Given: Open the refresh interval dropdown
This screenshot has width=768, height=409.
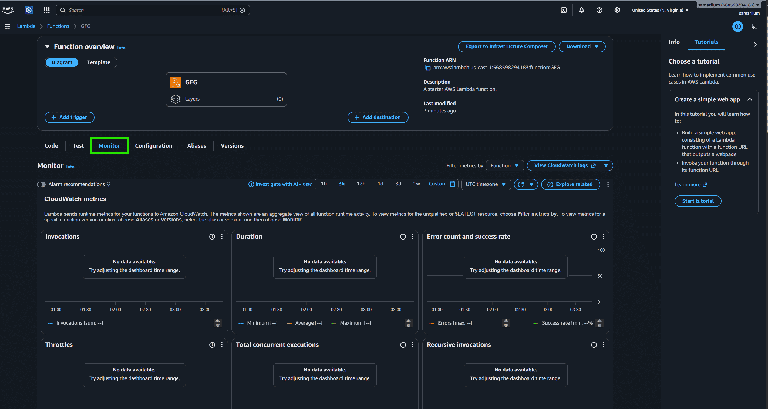Looking at the screenshot, I should pos(531,185).
